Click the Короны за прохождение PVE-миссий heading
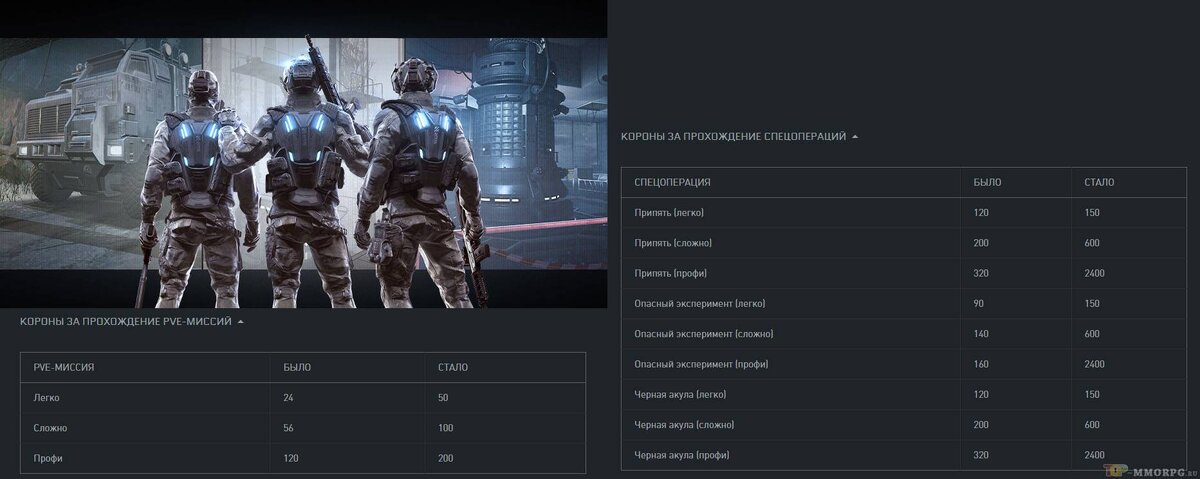Viewport: 1200px width, 479px height. [x=126, y=322]
